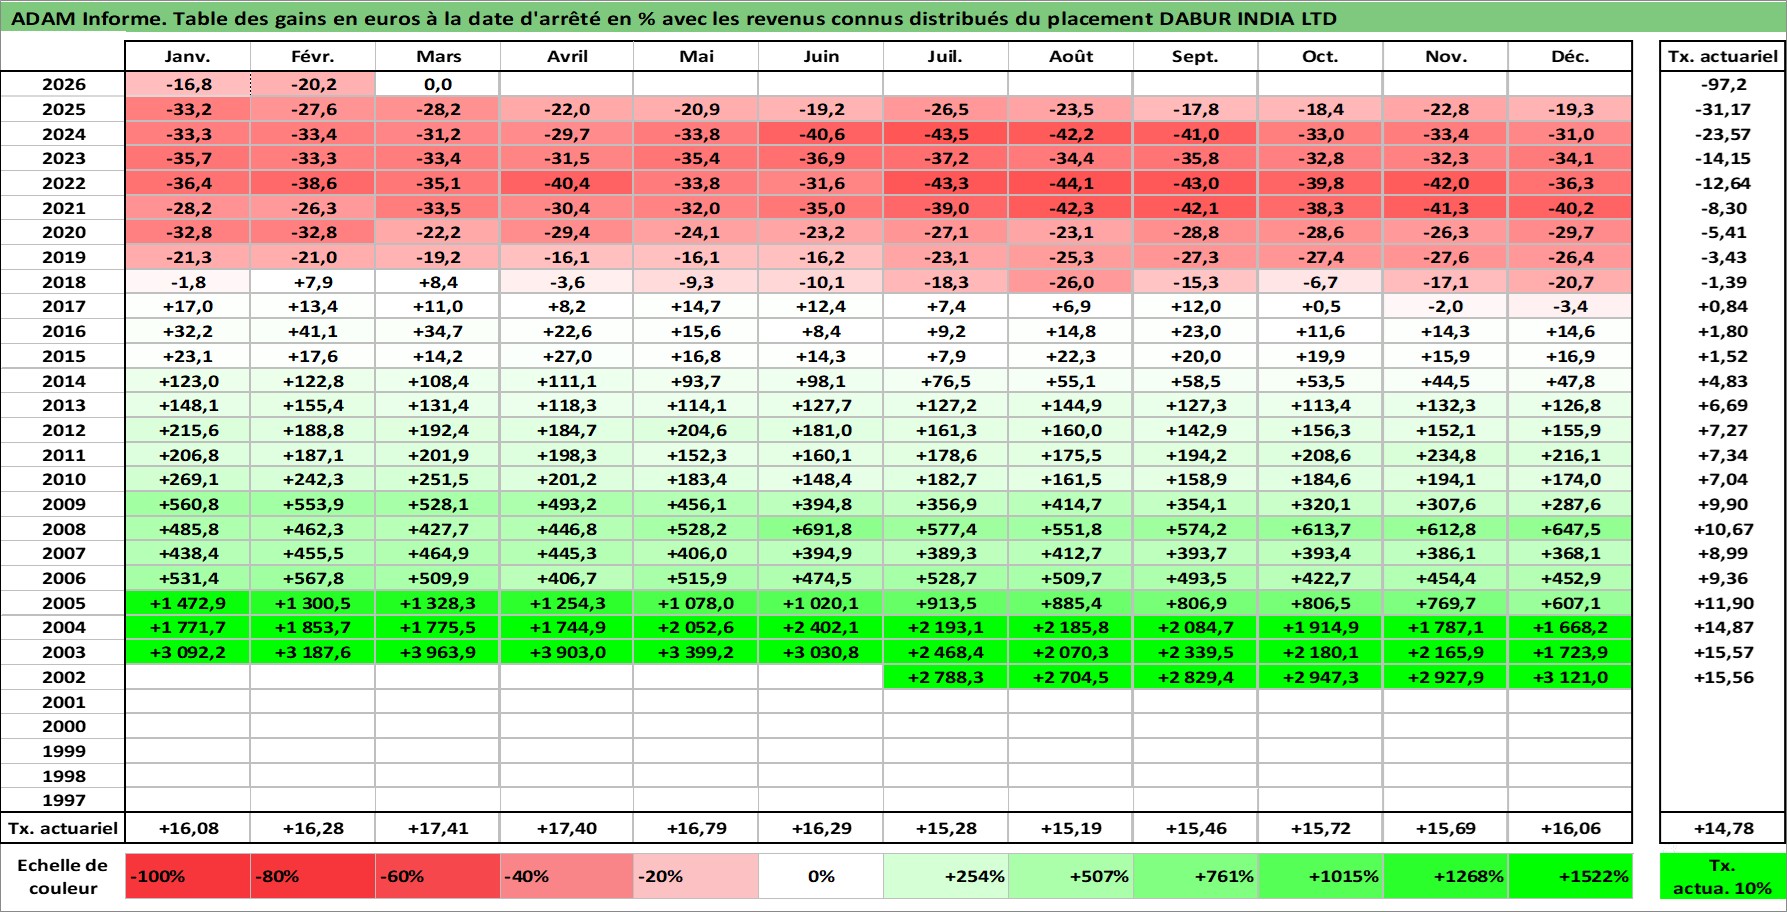1787x912 pixels.
Task: Select the +0,5 cell in October 2017
Action: (1320, 306)
